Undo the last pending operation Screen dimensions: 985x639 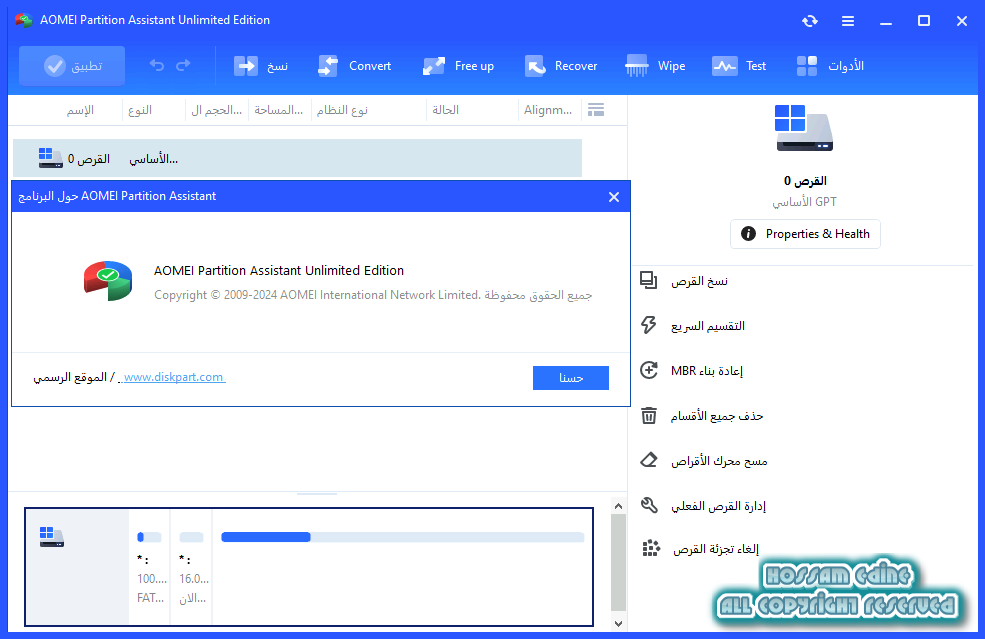click(x=157, y=65)
